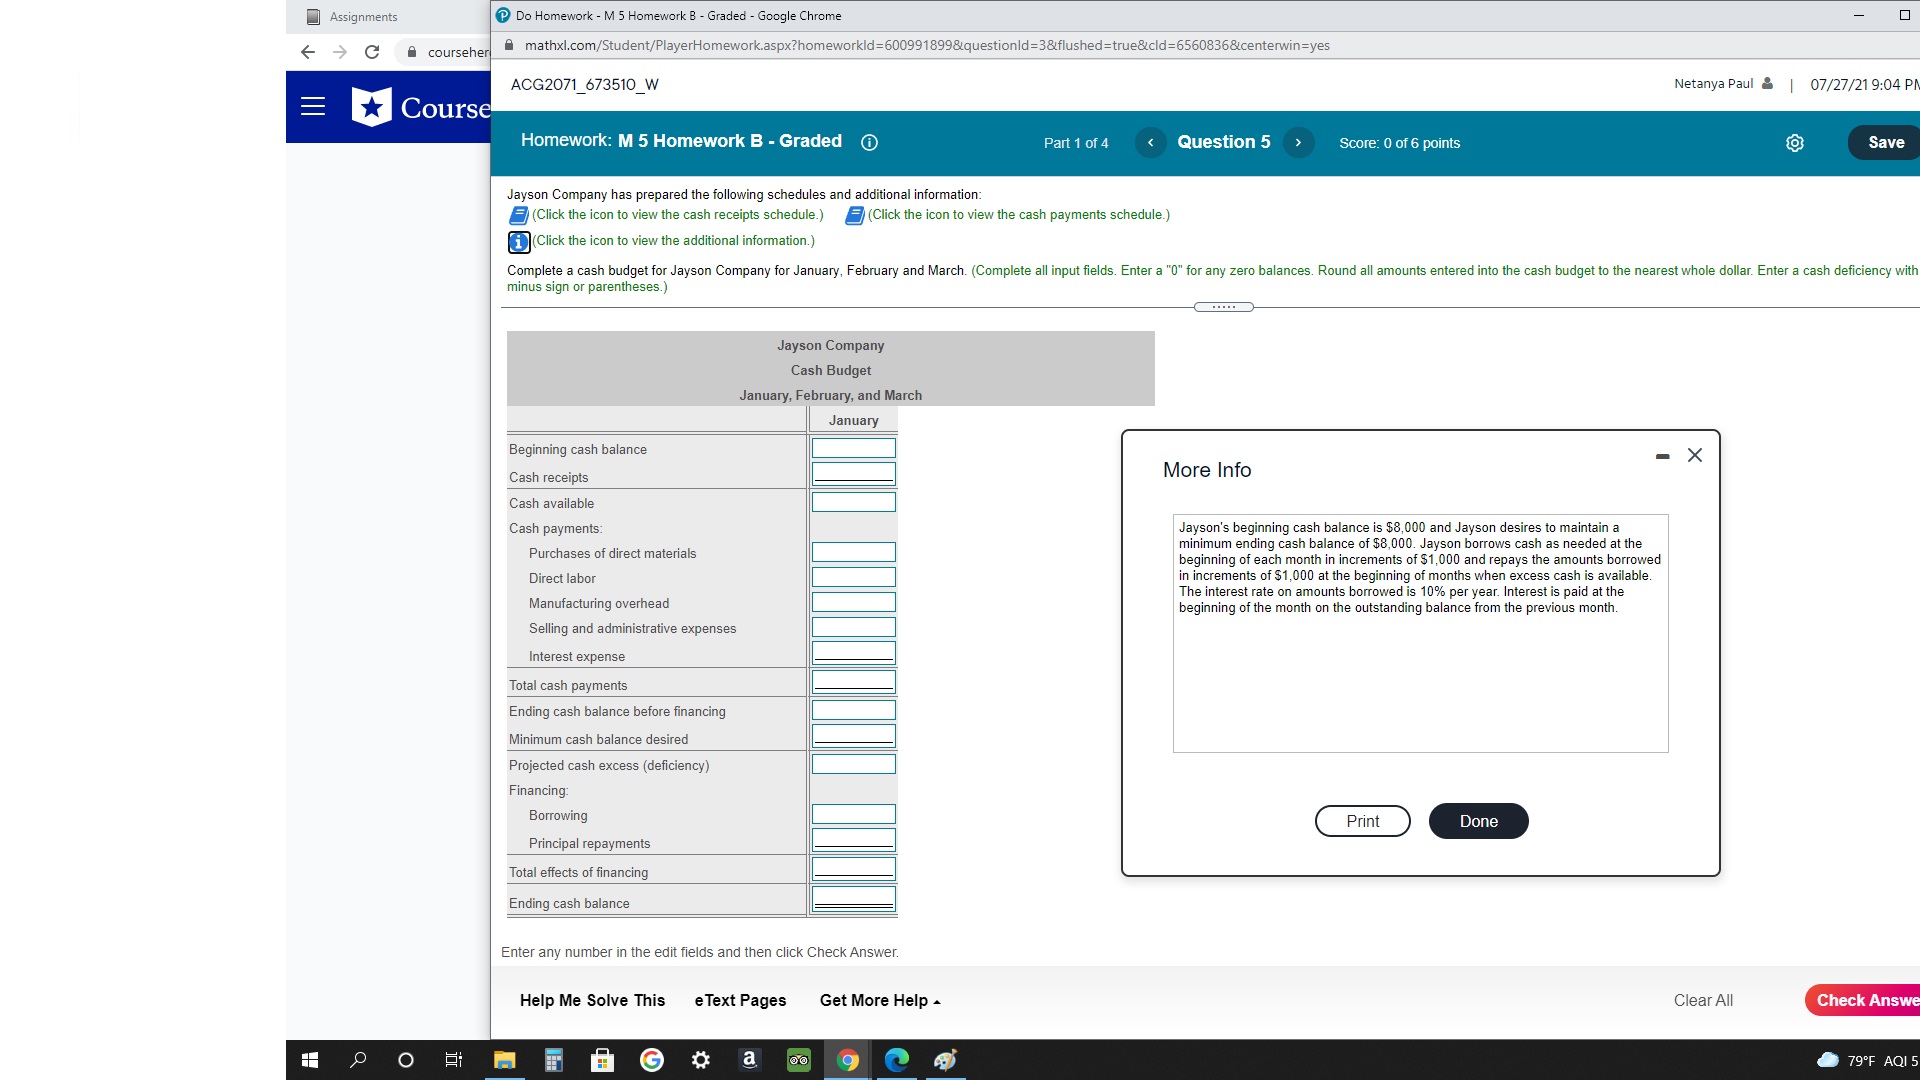Click the Borrowing input field
Viewport: 1920px width, 1080px height.
click(853, 814)
